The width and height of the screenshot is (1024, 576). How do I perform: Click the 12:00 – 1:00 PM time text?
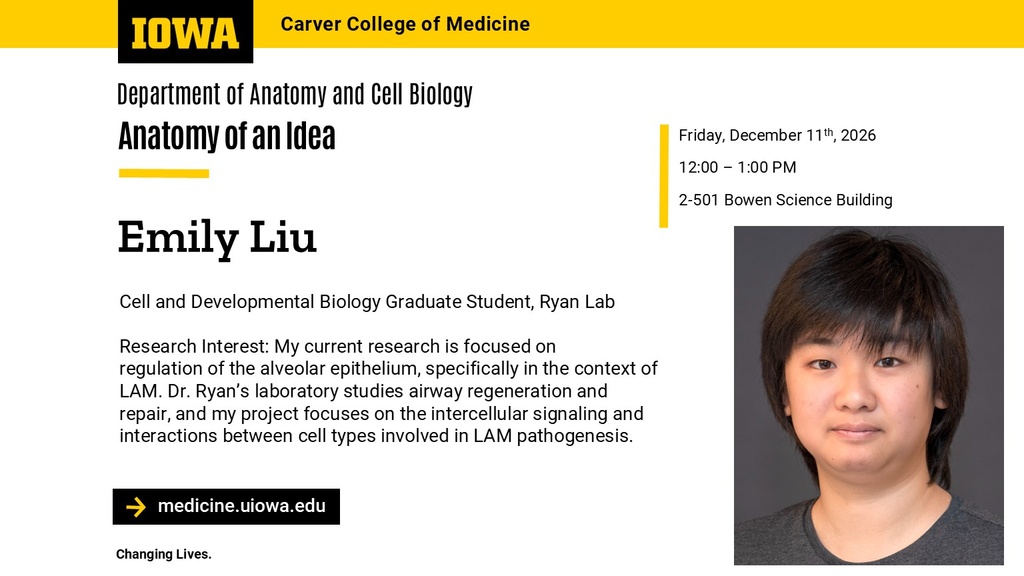[x=737, y=168]
